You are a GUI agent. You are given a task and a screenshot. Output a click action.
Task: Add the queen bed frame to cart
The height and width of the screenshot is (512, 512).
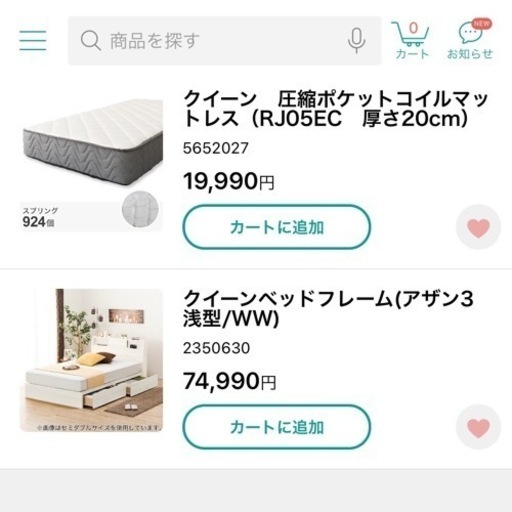(277, 427)
